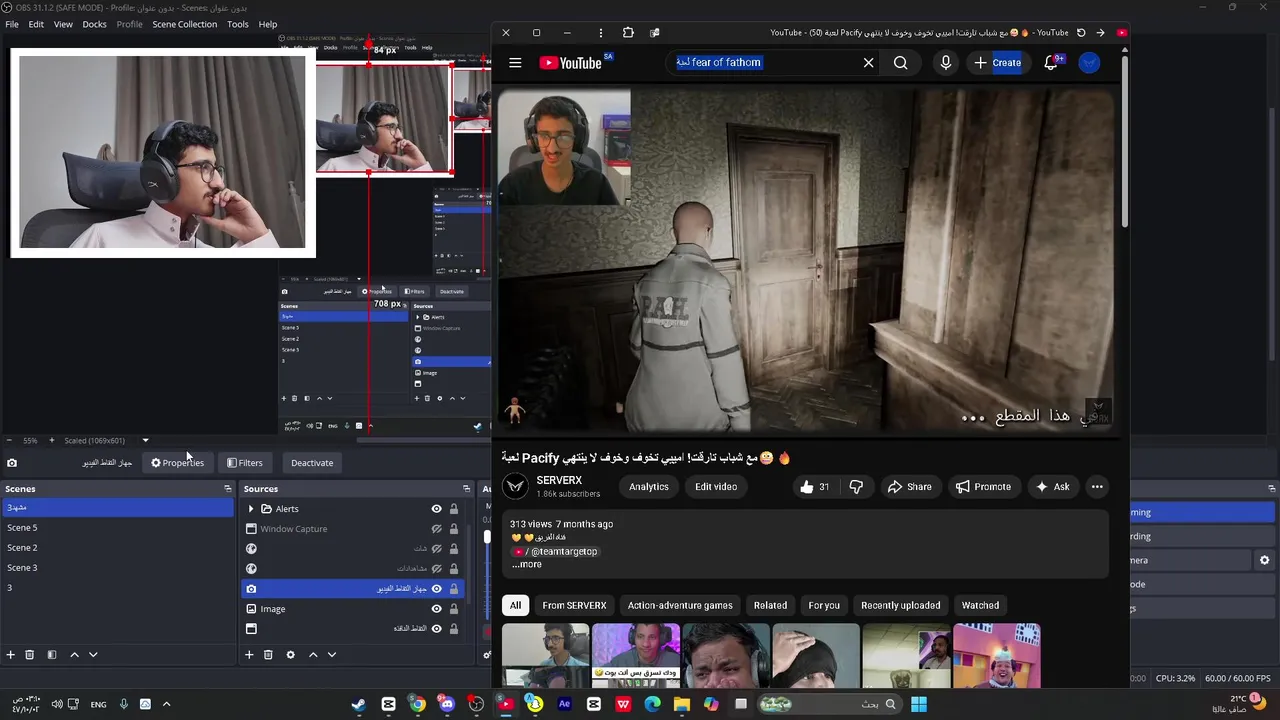Image resolution: width=1280 pixels, height=720 pixels.
Task: Open the YouTube Create button
Action: click(997, 63)
